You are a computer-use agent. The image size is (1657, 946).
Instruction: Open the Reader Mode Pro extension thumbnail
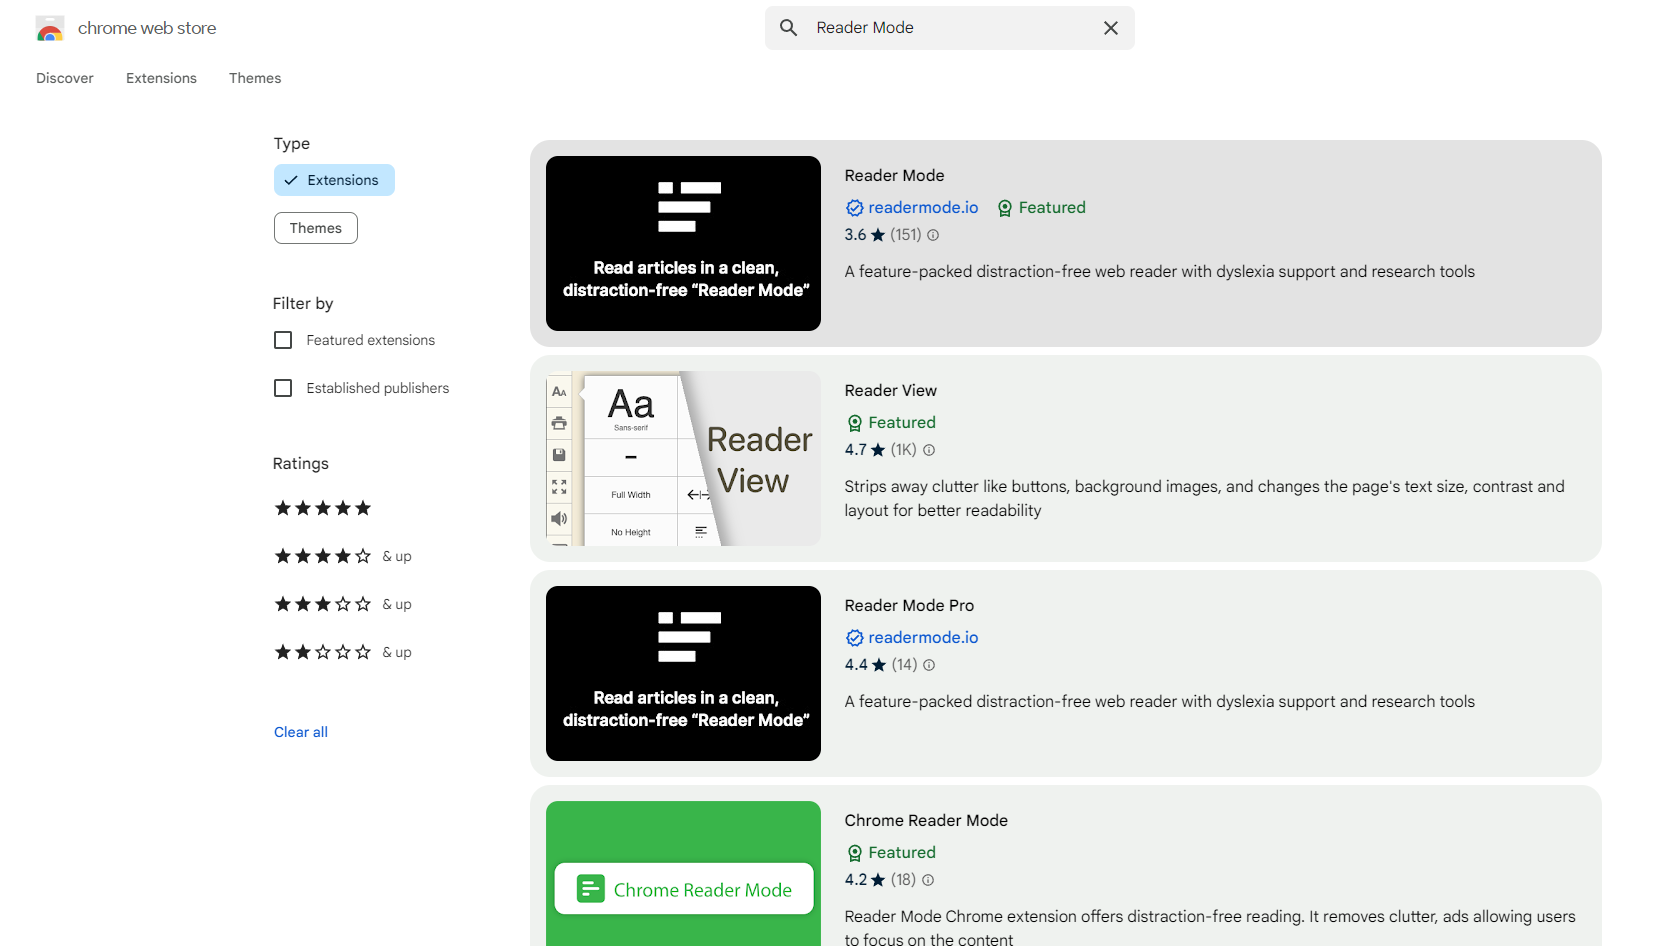683,673
